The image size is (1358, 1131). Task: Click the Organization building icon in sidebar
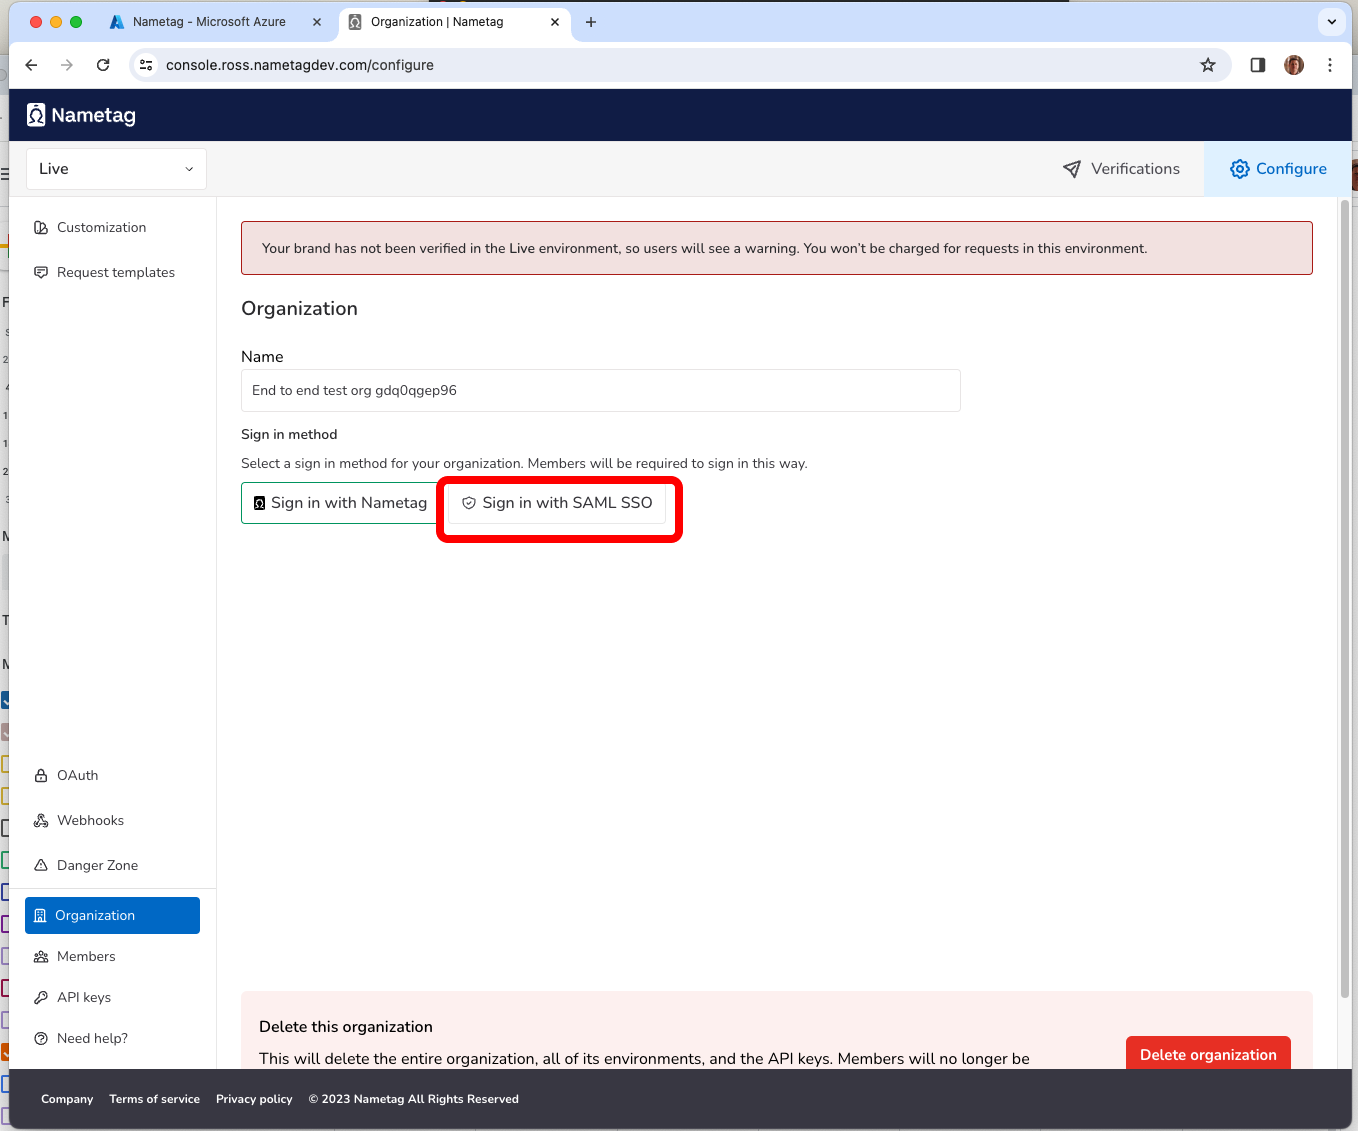coord(40,915)
